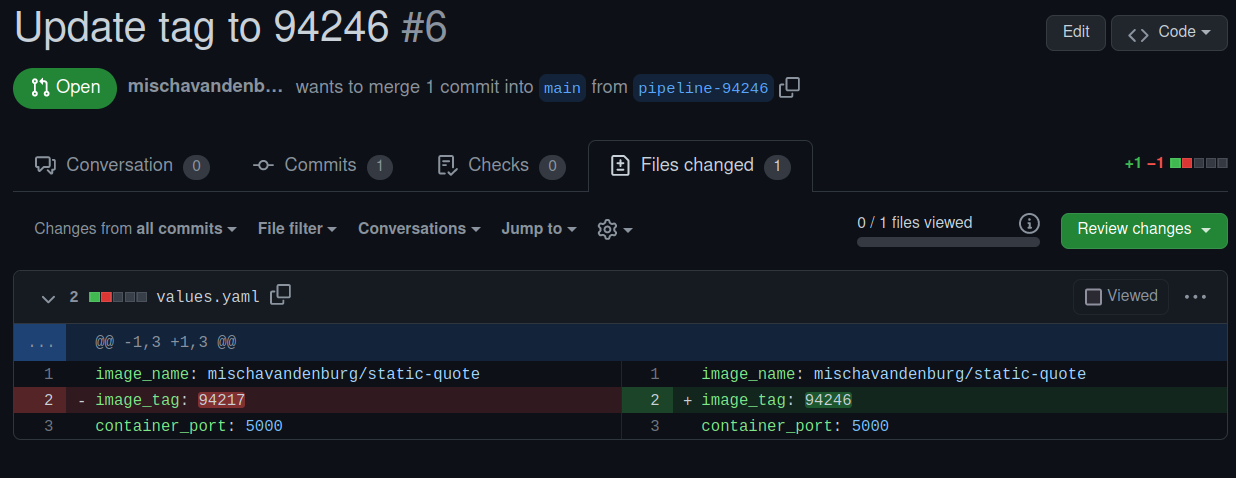Copy the pipeline-94246 branch name icon

(x=789, y=88)
